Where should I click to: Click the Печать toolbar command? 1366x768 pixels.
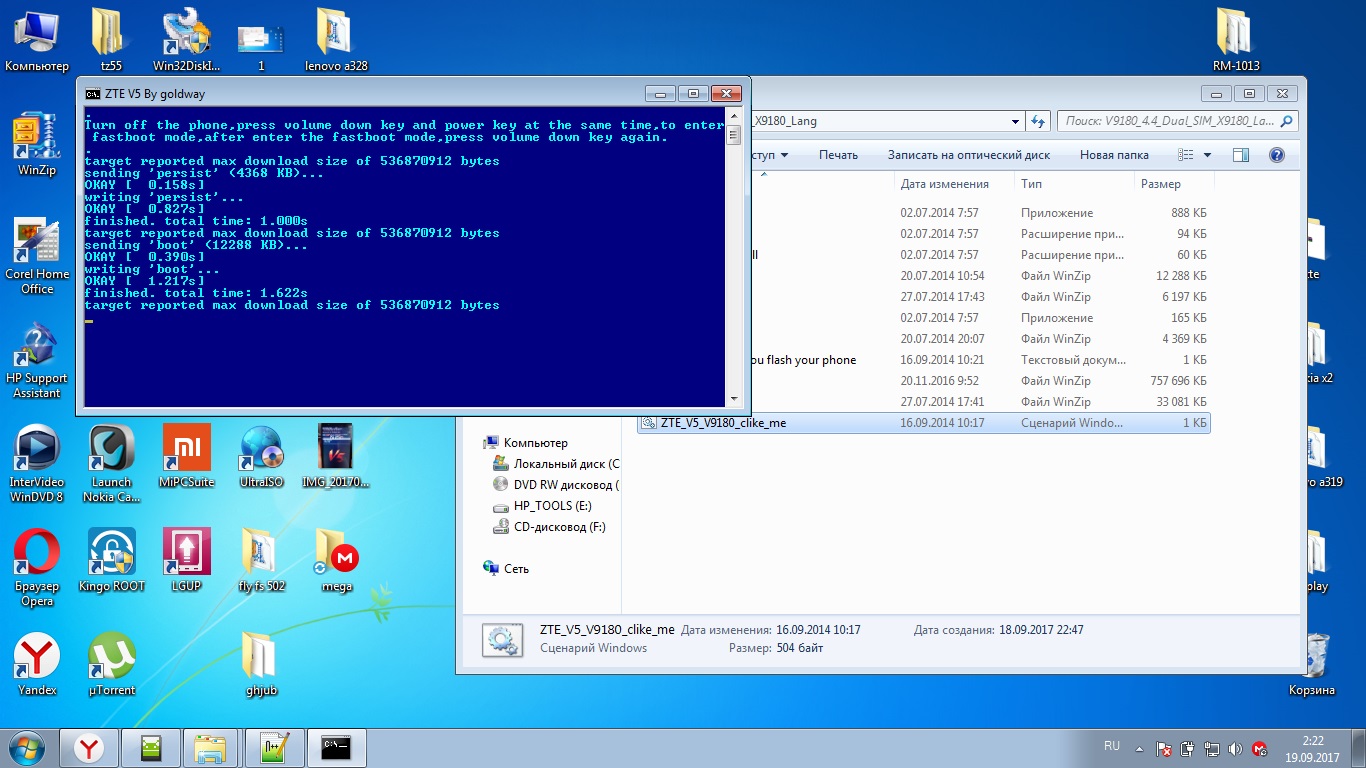(838, 155)
